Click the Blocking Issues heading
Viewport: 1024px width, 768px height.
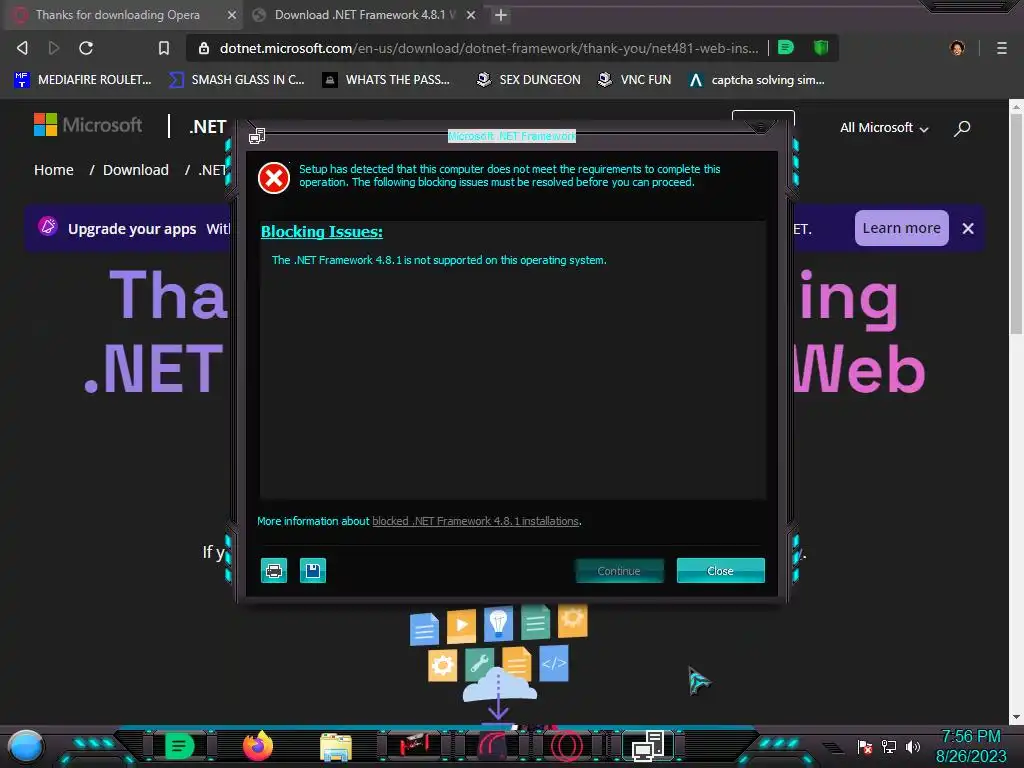click(x=321, y=231)
